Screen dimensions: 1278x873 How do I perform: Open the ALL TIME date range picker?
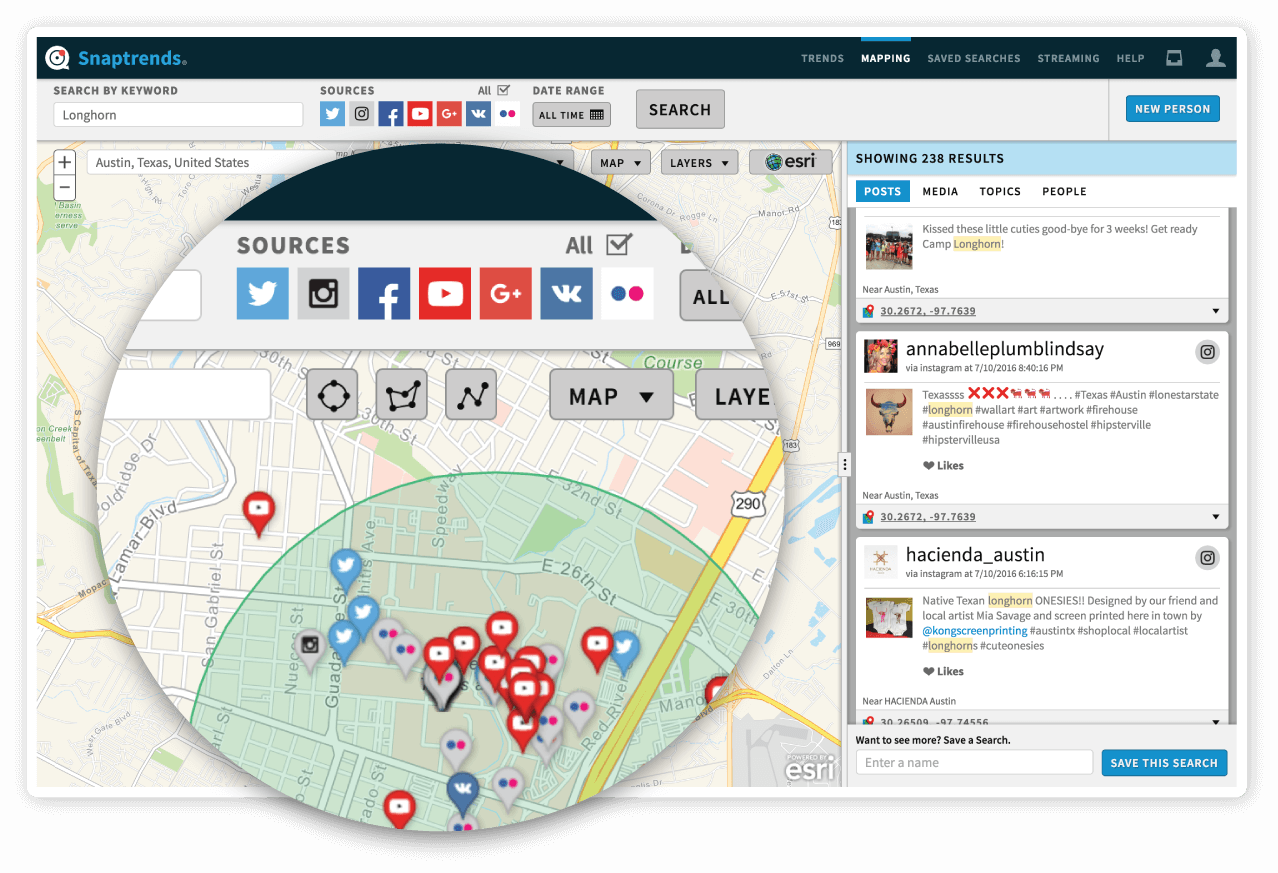571,115
